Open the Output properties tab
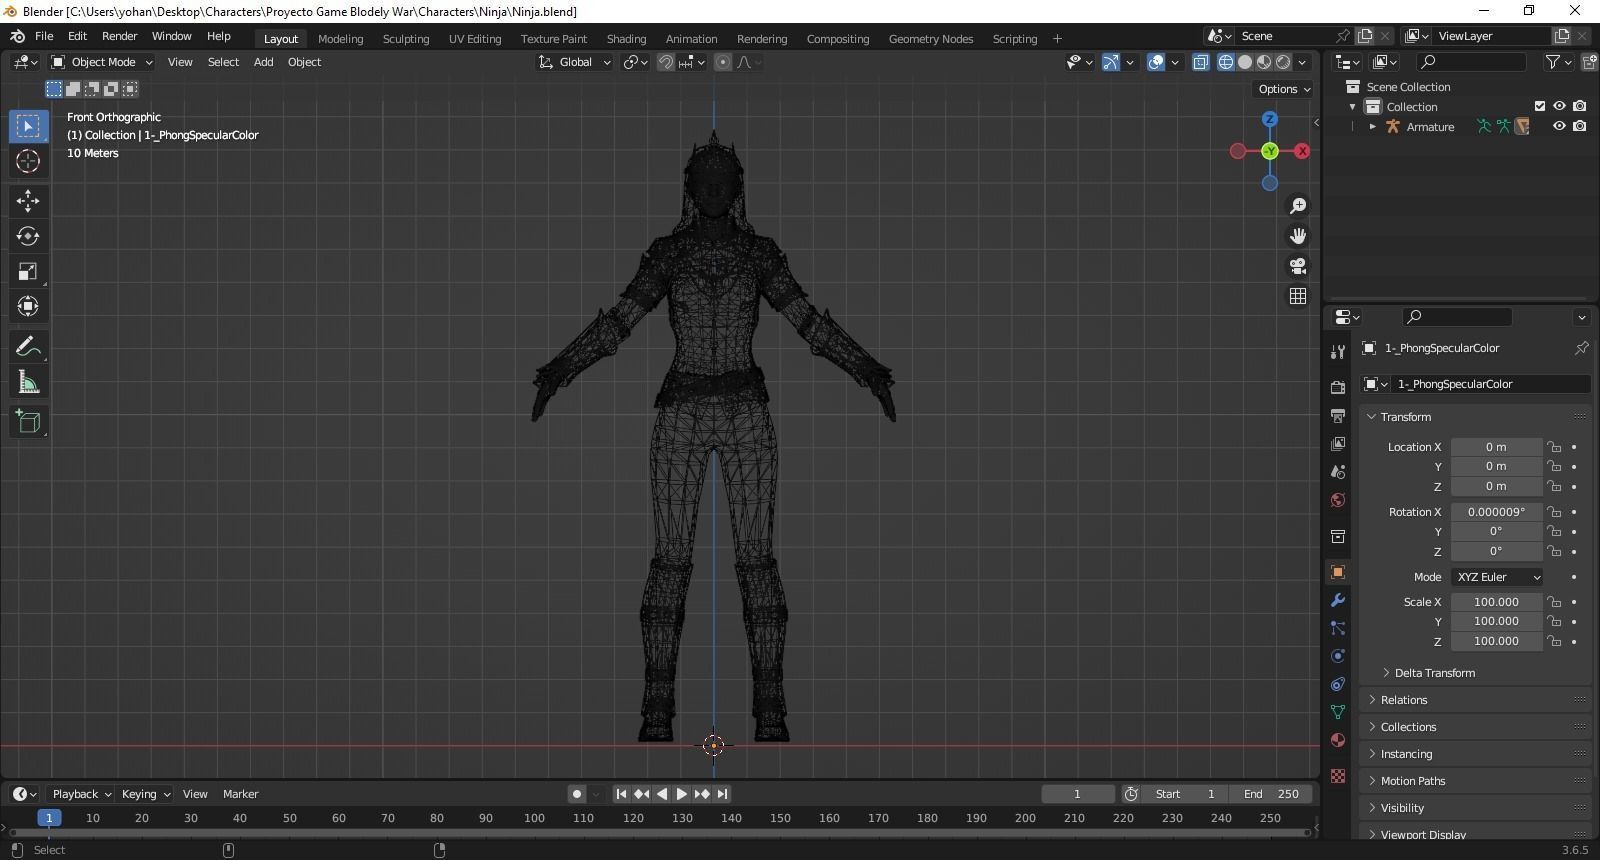The width and height of the screenshot is (1600, 860). (x=1338, y=415)
